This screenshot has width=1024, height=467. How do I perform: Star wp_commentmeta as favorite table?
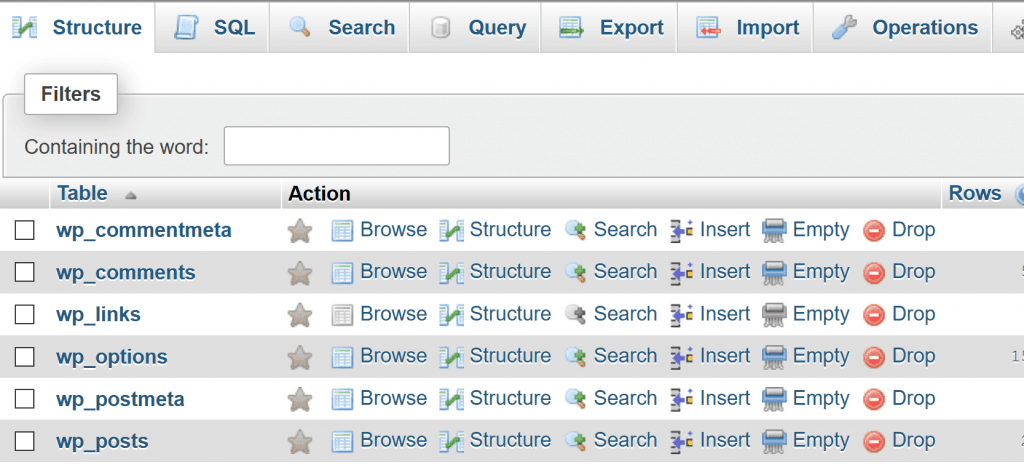(x=300, y=231)
